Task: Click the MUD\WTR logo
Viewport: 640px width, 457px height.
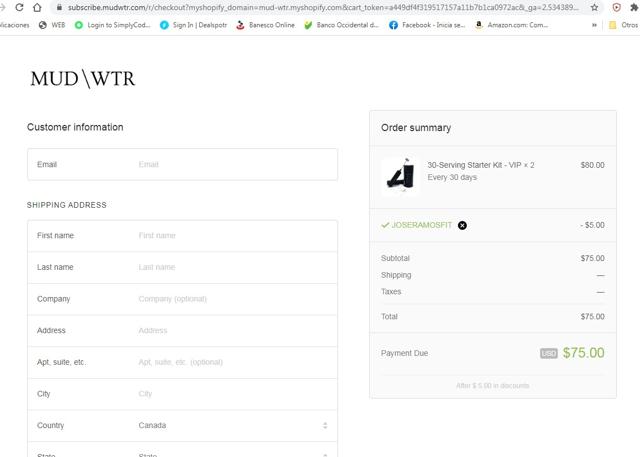Action: [82, 78]
